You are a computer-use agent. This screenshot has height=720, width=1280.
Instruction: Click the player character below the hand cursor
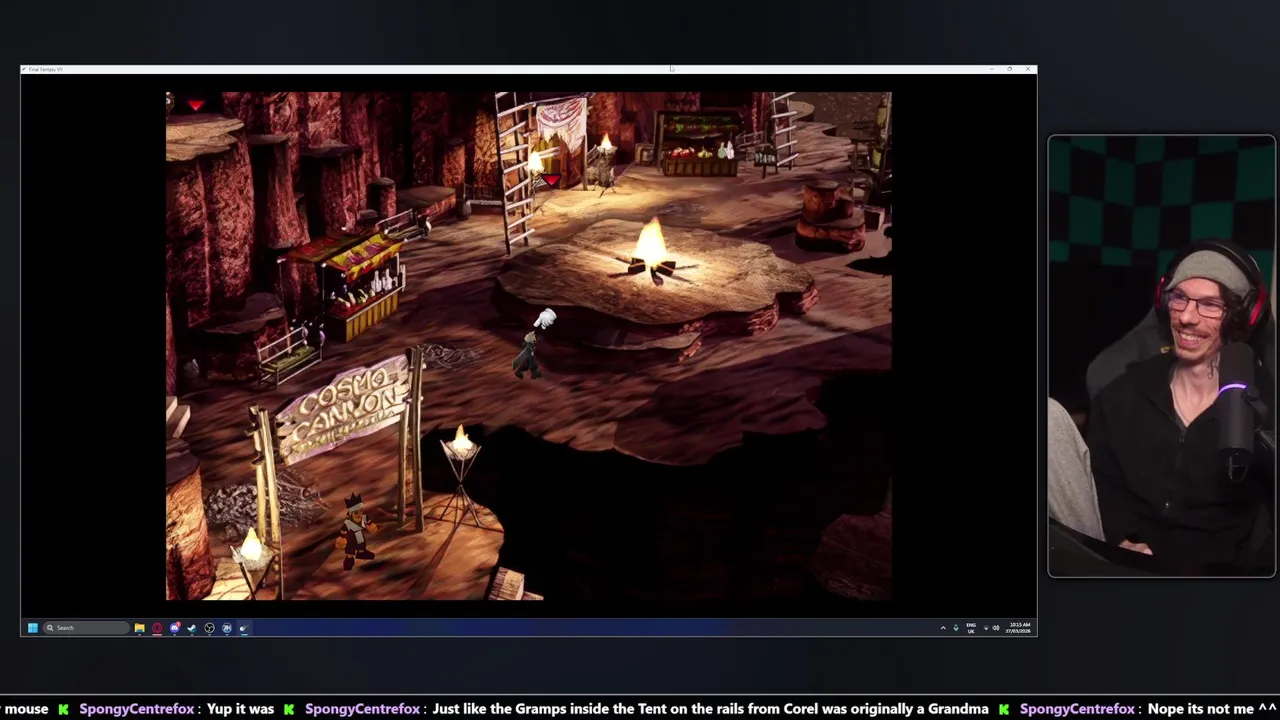tap(527, 355)
